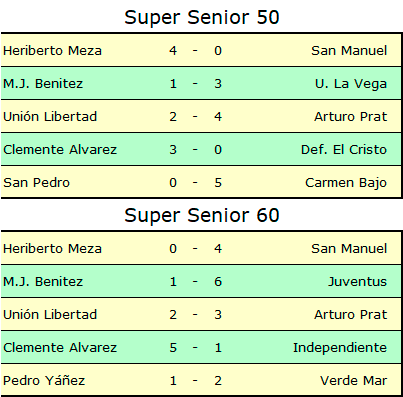Click the Pedro Yáñez team name
Image resolution: width=403 pixels, height=397 pixels.
pyautogui.click(x=44, y=380)
